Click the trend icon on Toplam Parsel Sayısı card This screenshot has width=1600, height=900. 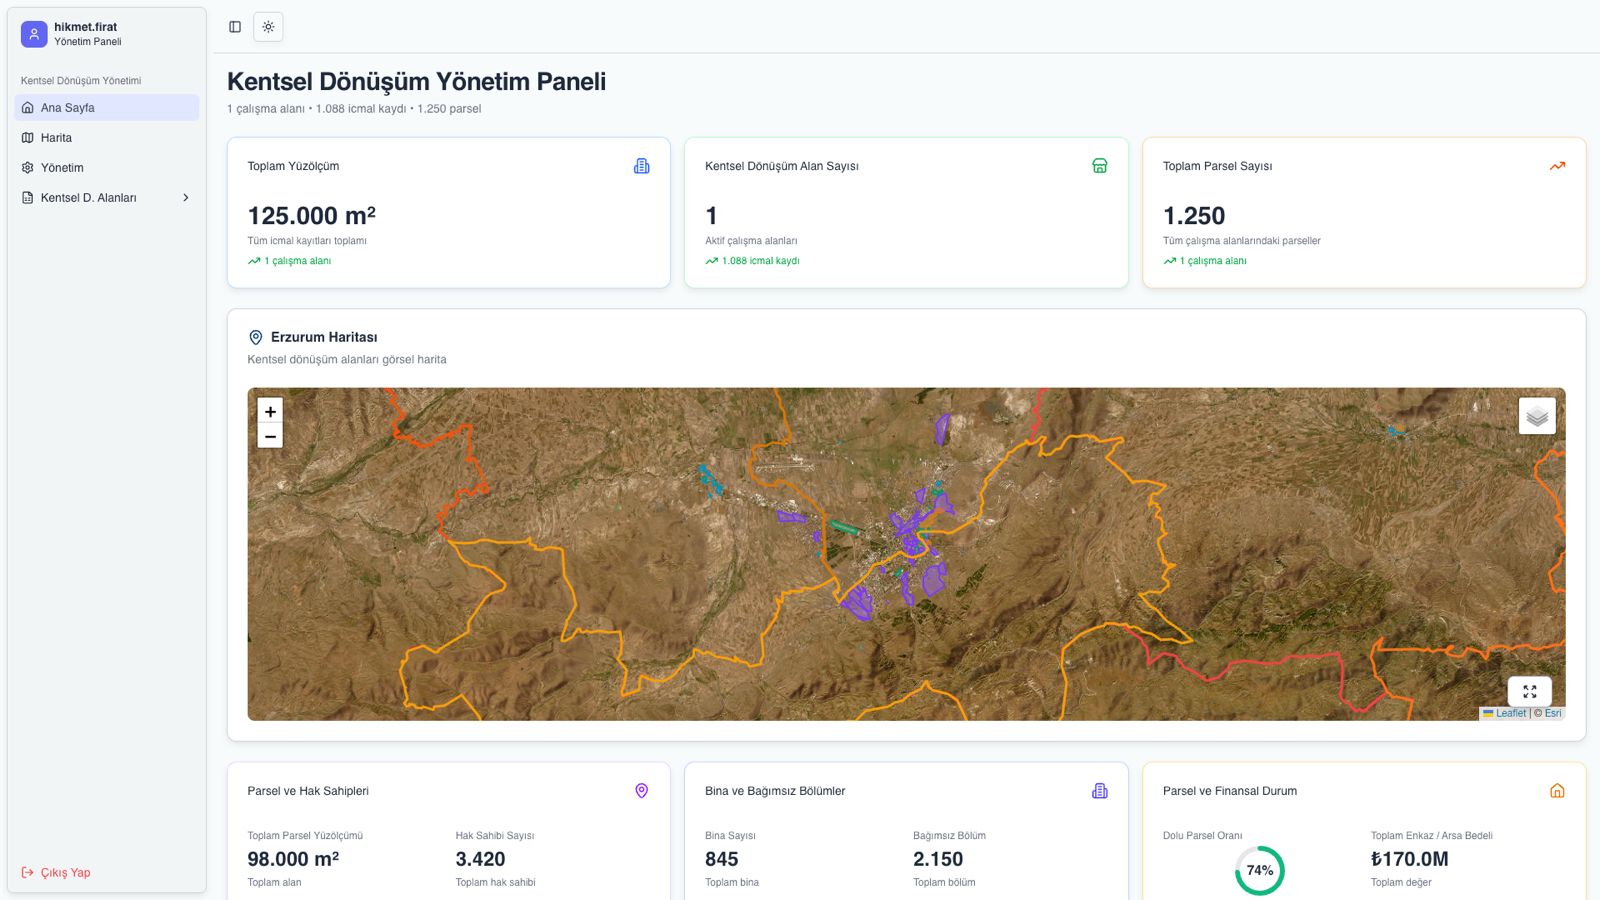click(x=1557, y=166)
